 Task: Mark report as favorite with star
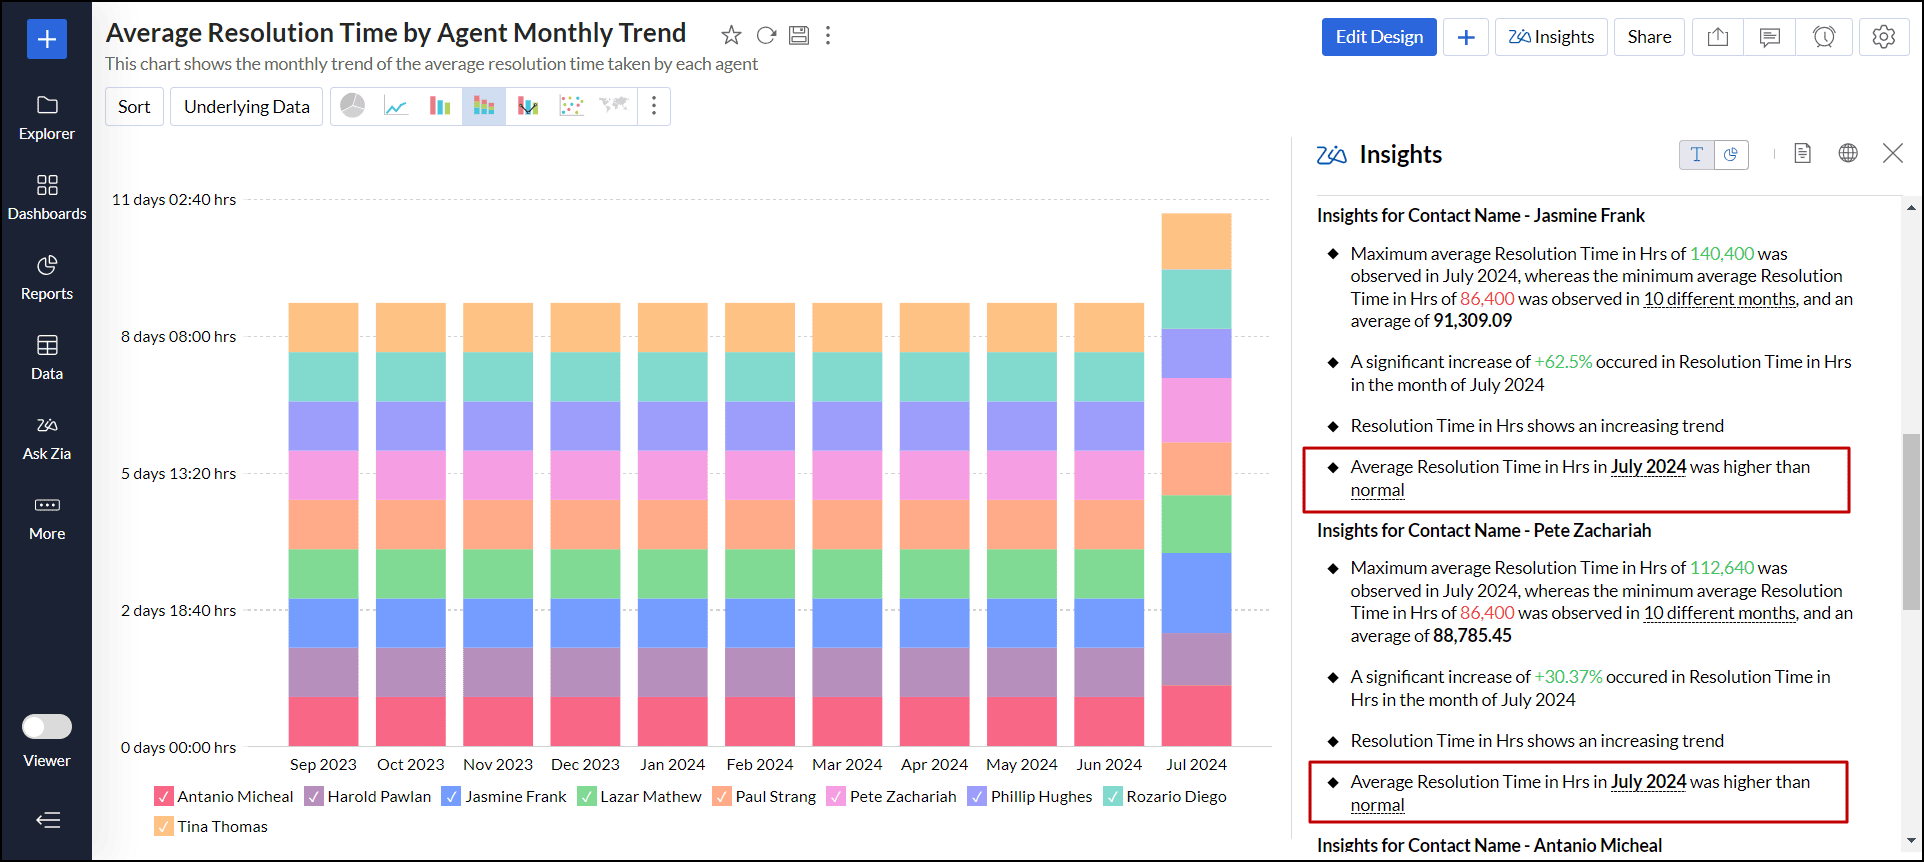pos(731,35)
